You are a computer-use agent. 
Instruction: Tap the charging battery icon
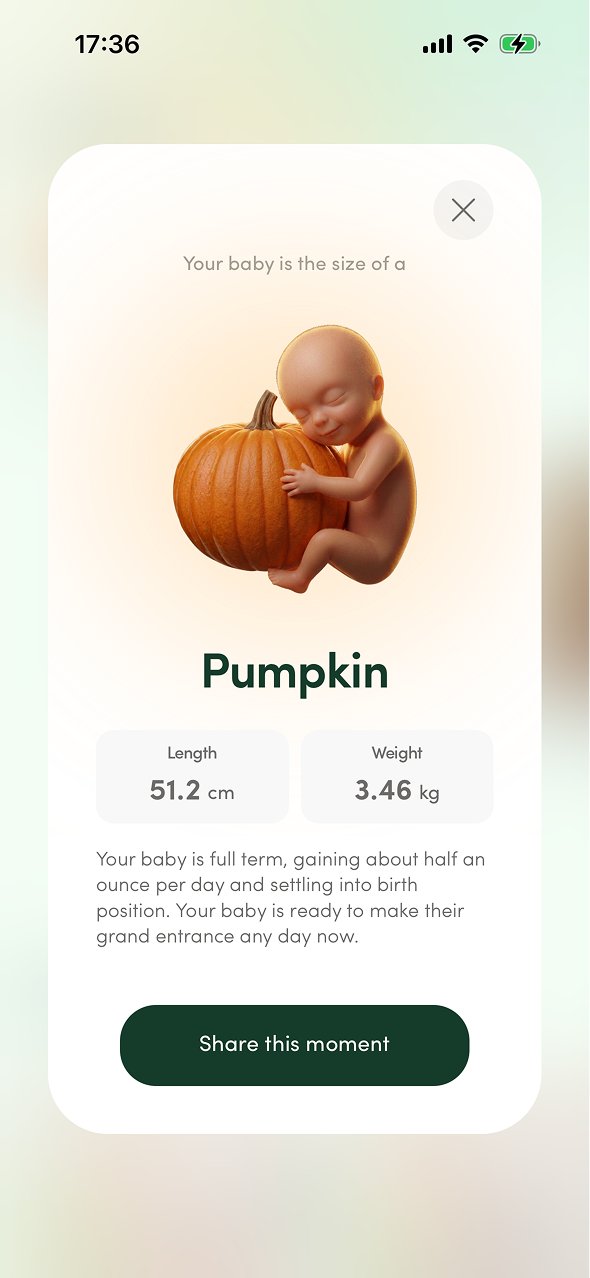(520, 44)
